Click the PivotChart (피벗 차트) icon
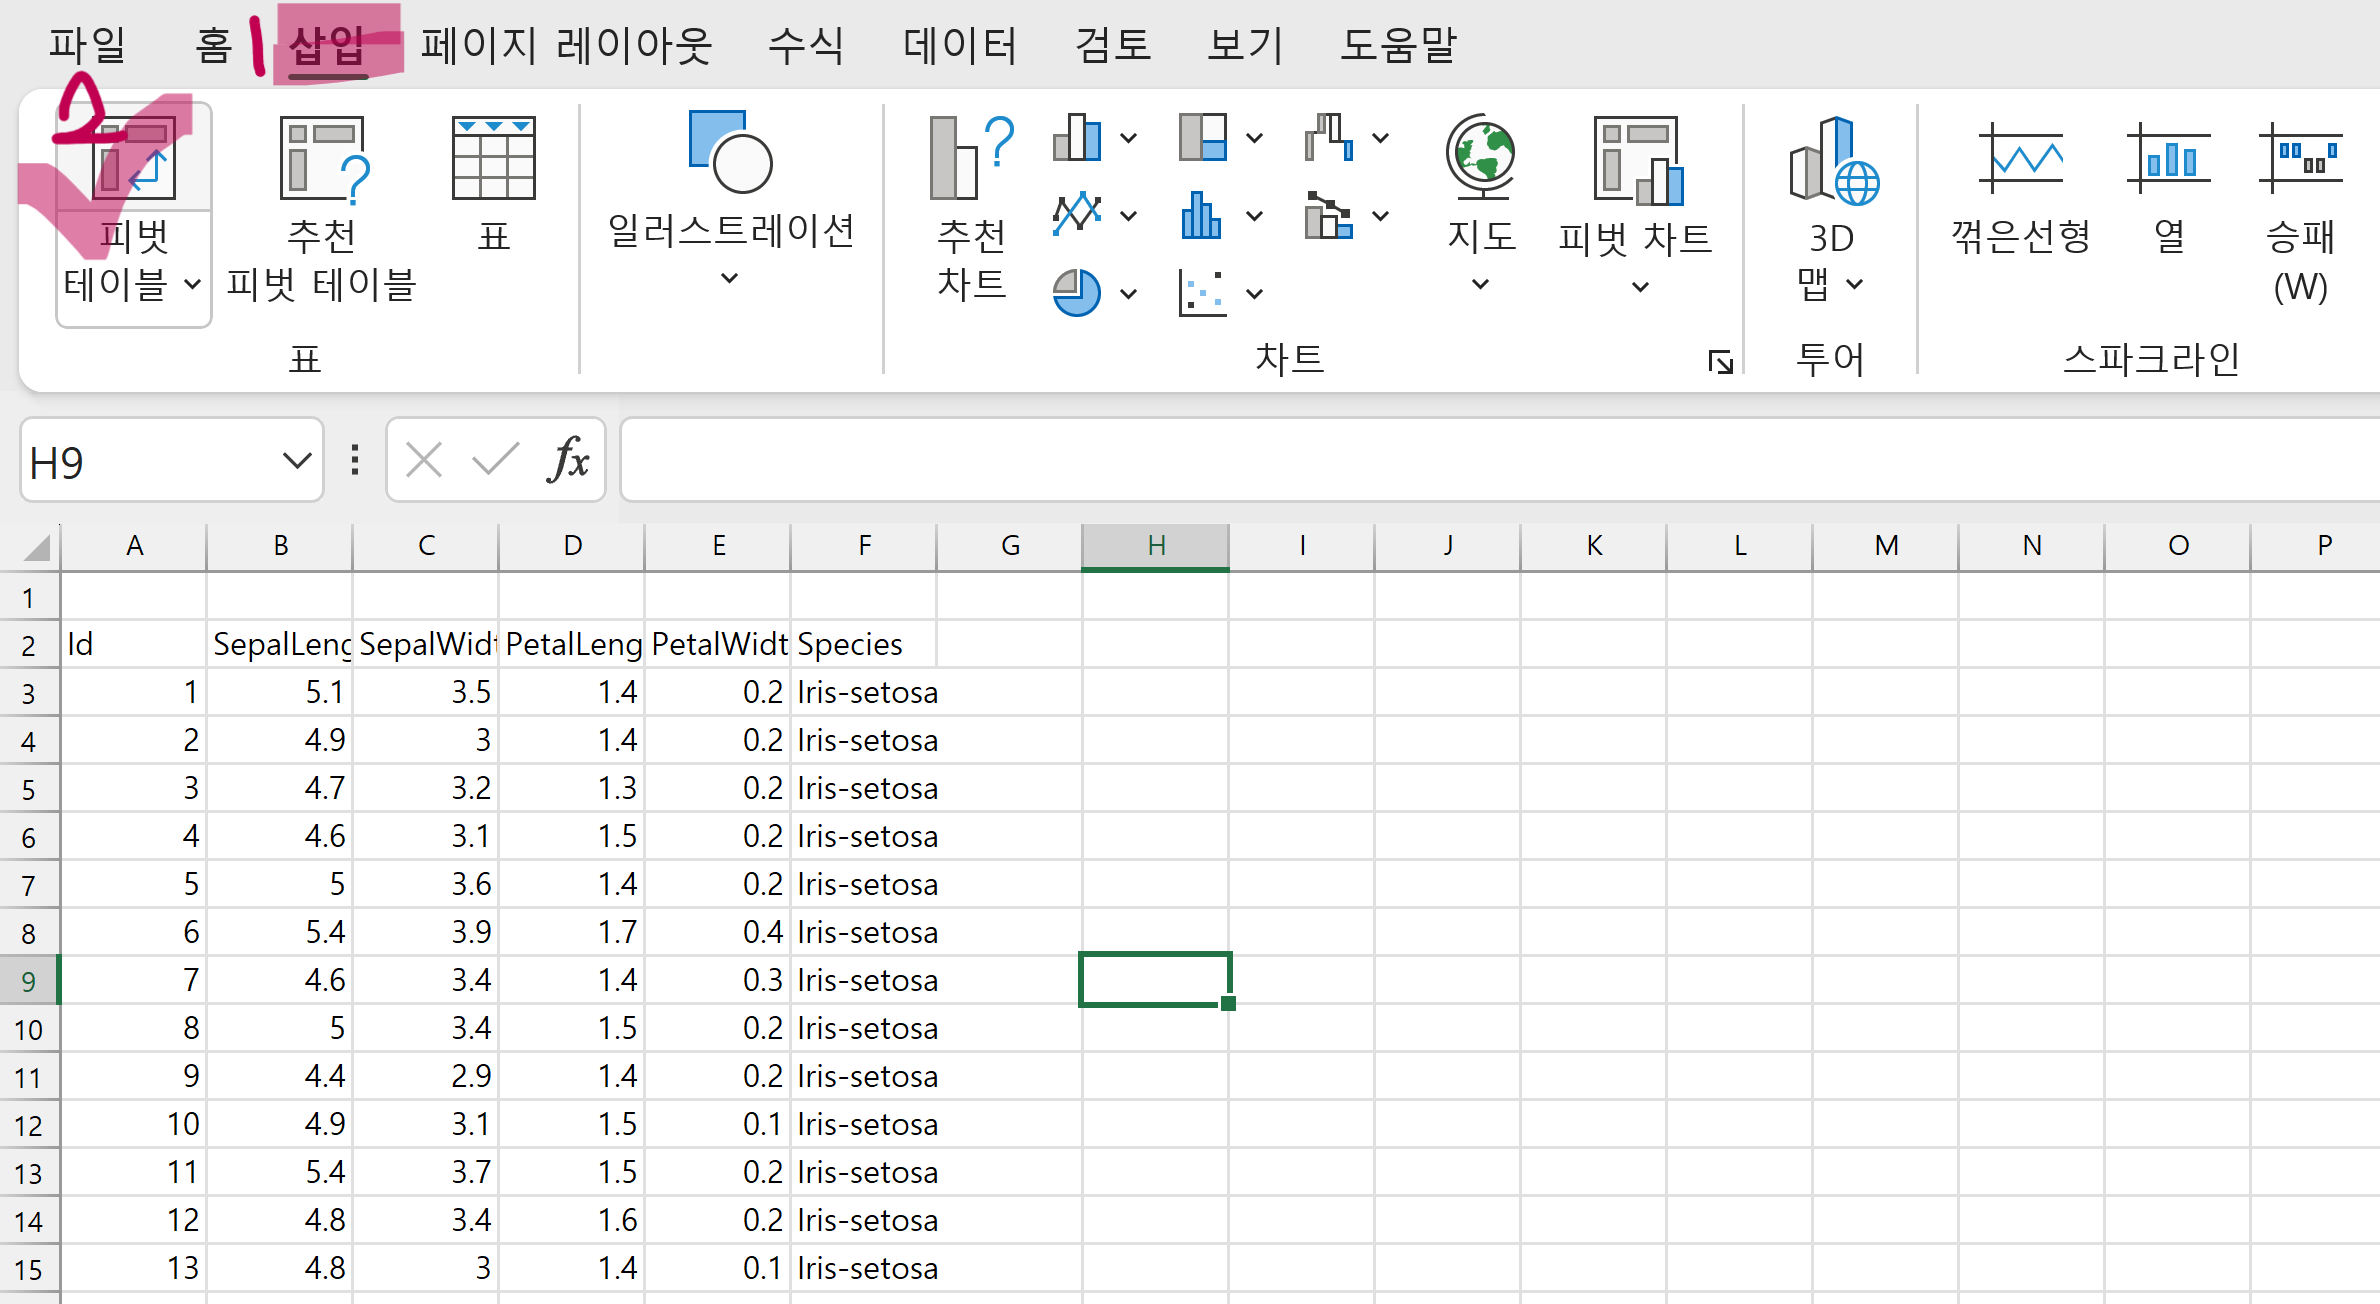The width and height of the screenshot is (2380, 1304). (1636, 160)
